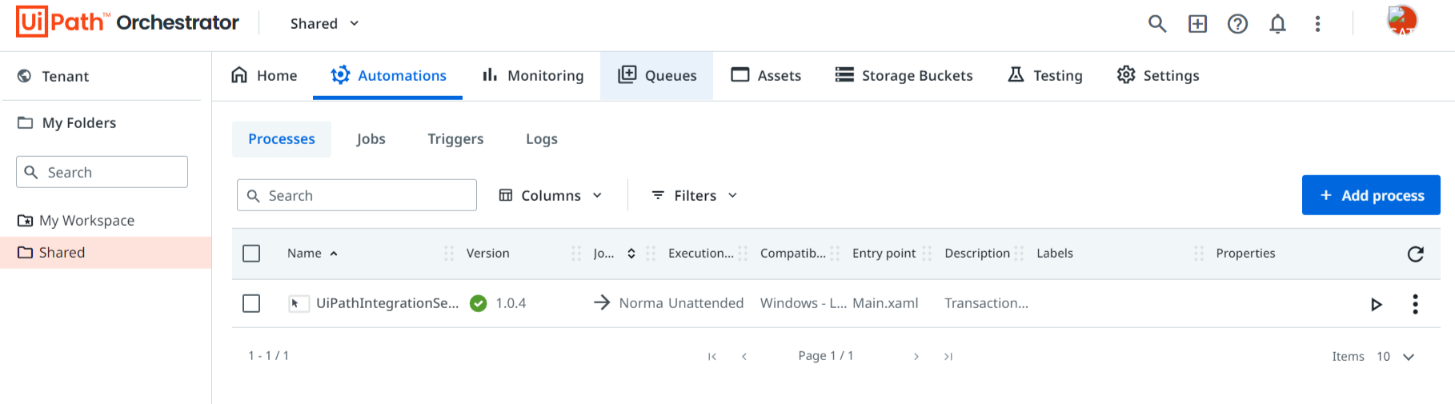Click the drag handle before Properties column

1198,254
